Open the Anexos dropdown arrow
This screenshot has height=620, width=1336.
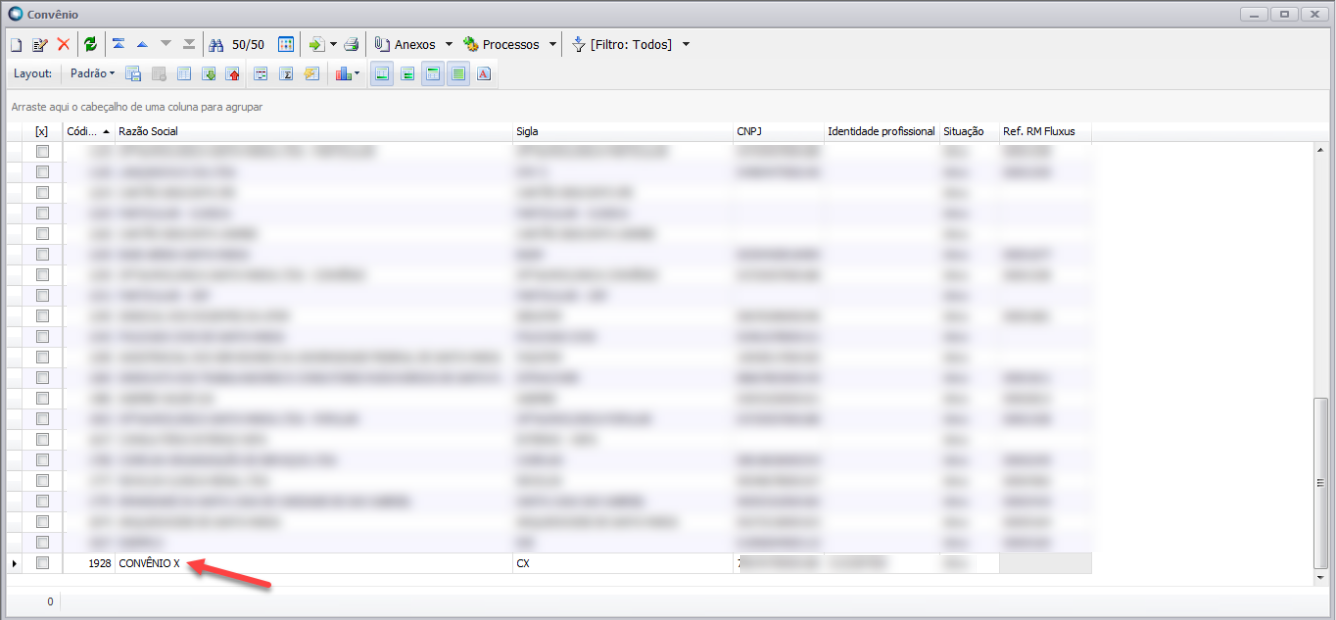point(449,45)
